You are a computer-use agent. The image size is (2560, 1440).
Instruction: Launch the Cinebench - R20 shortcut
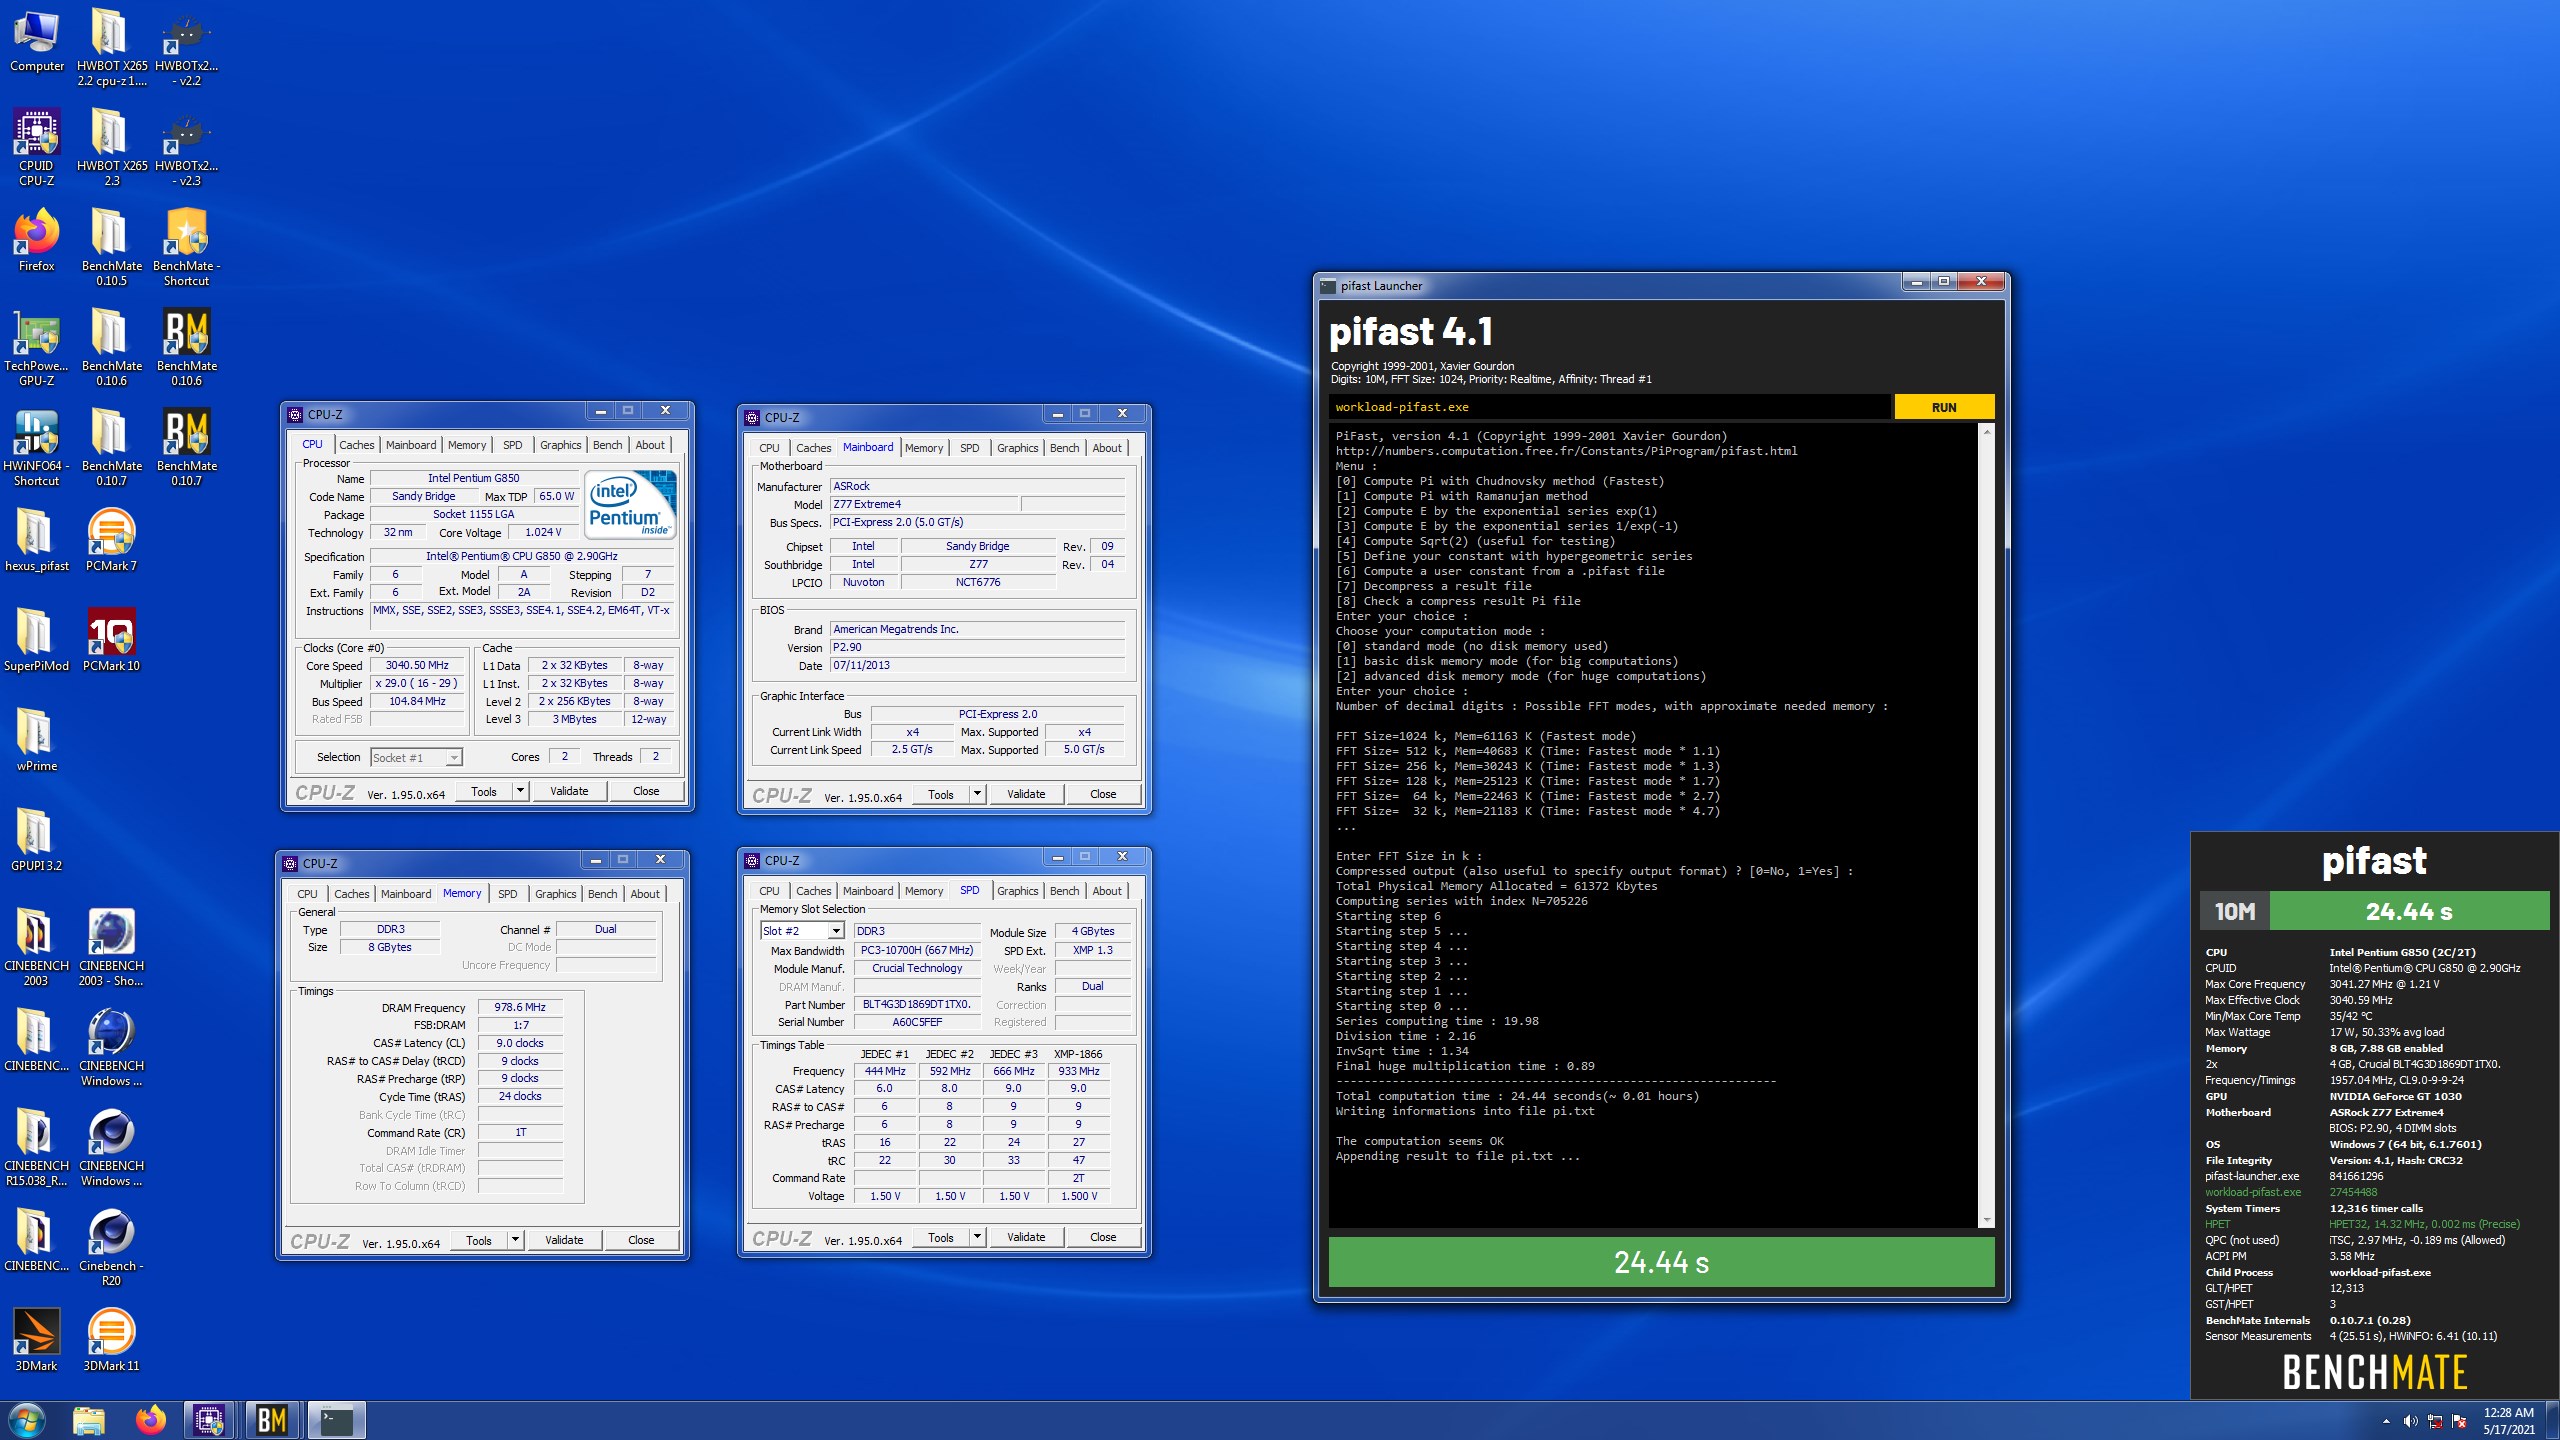(111, 1247)
